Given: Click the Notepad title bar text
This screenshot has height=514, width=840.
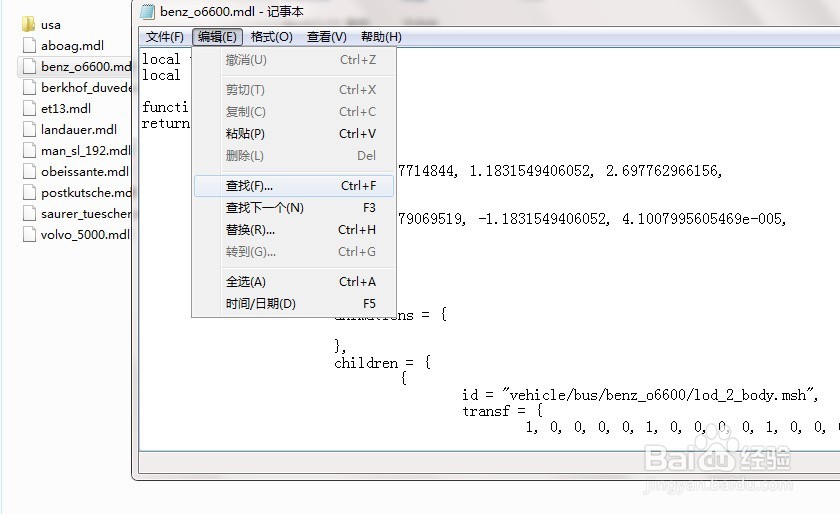Looking at the screenshot, I should tap(232, 11).
